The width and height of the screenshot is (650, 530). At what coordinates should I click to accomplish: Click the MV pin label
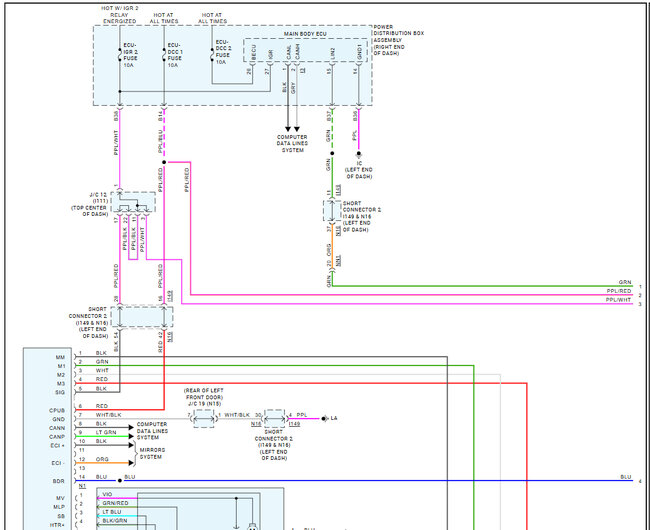pyautogui.click(x=61, y=498)
